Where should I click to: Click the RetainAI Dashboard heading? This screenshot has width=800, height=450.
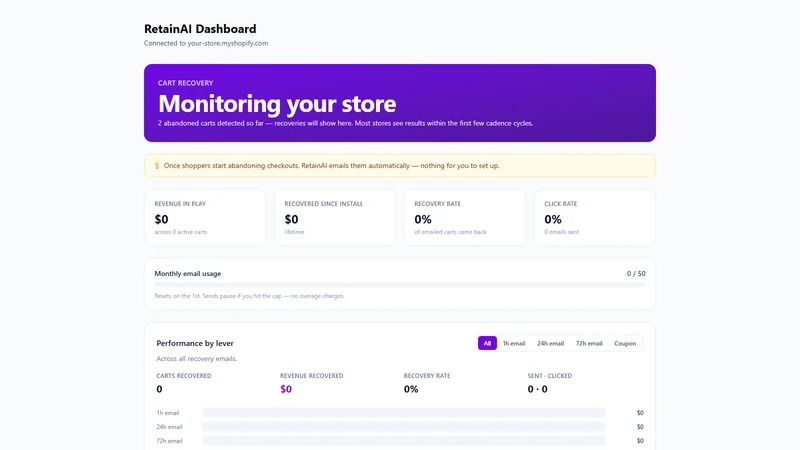point(200,29)
